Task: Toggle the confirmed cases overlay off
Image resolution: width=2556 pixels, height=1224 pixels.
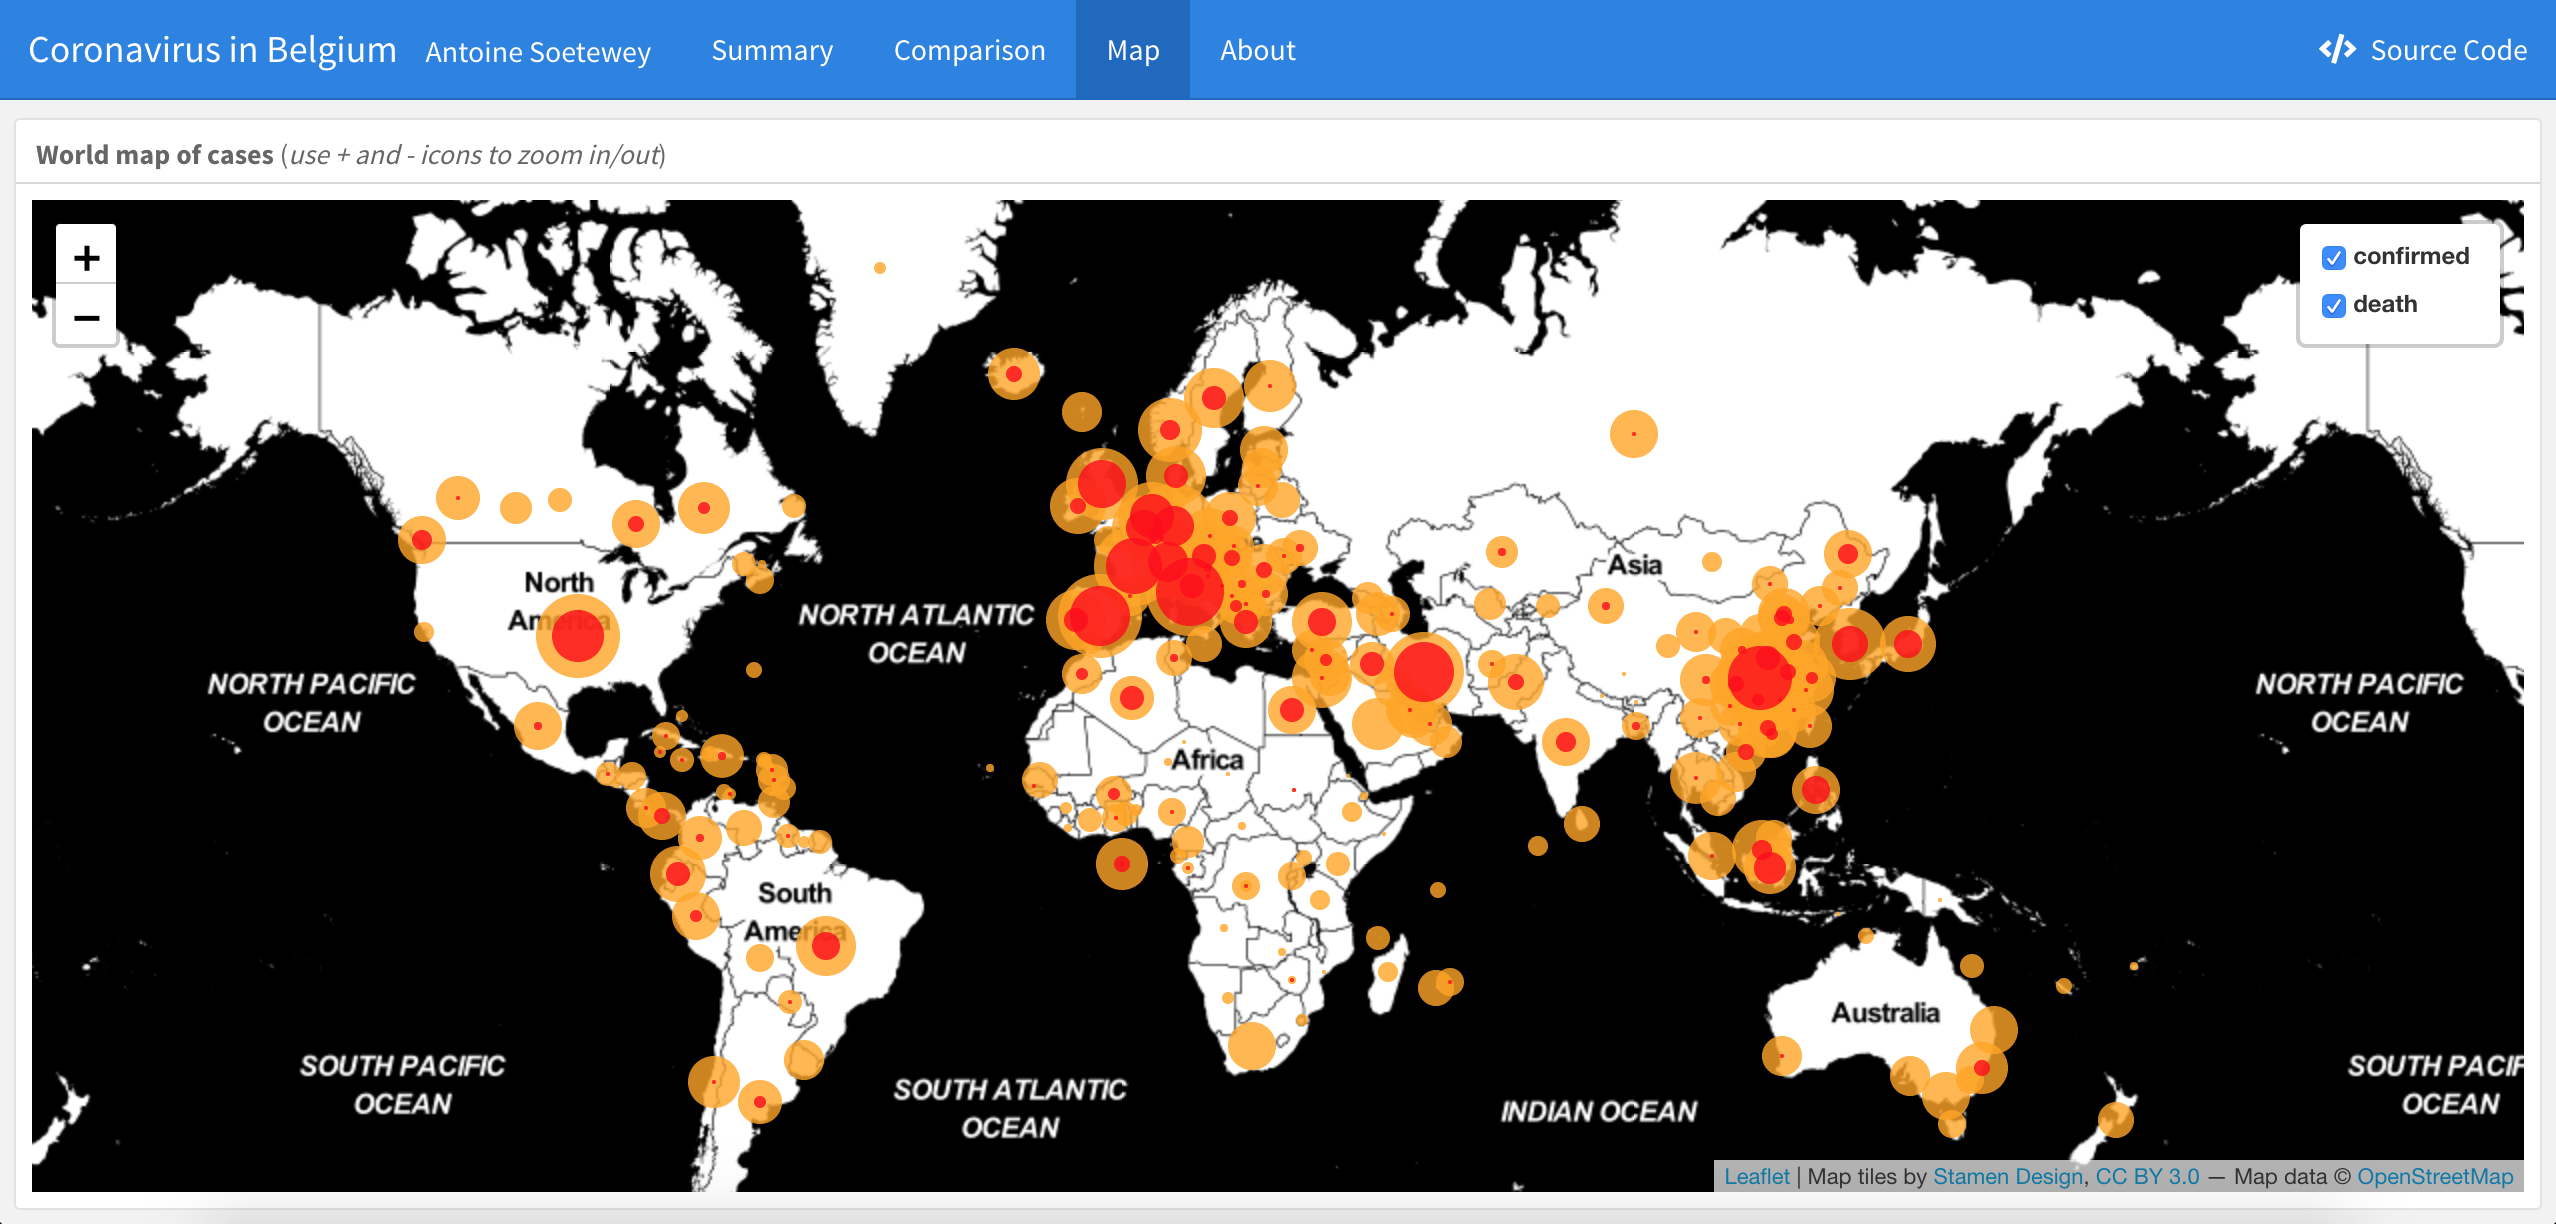Action: pos(2333,257)
